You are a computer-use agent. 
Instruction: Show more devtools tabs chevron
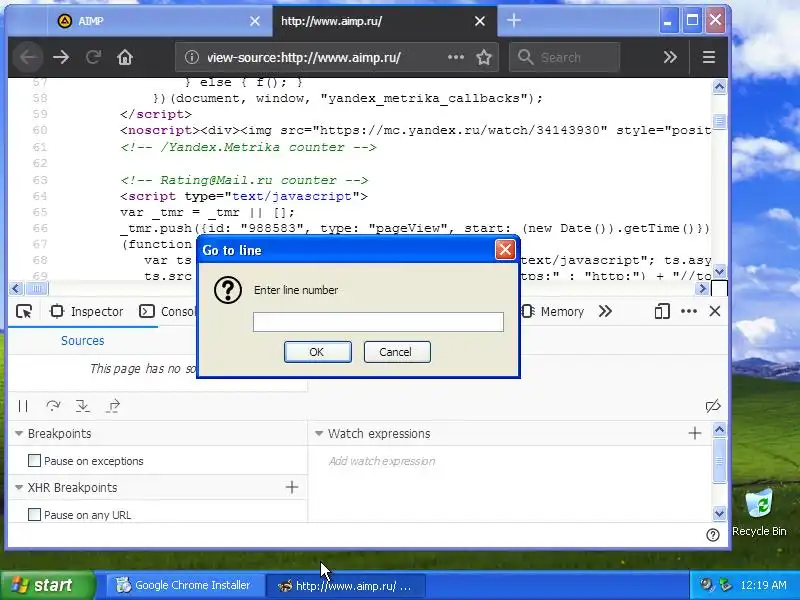point(605,311)
